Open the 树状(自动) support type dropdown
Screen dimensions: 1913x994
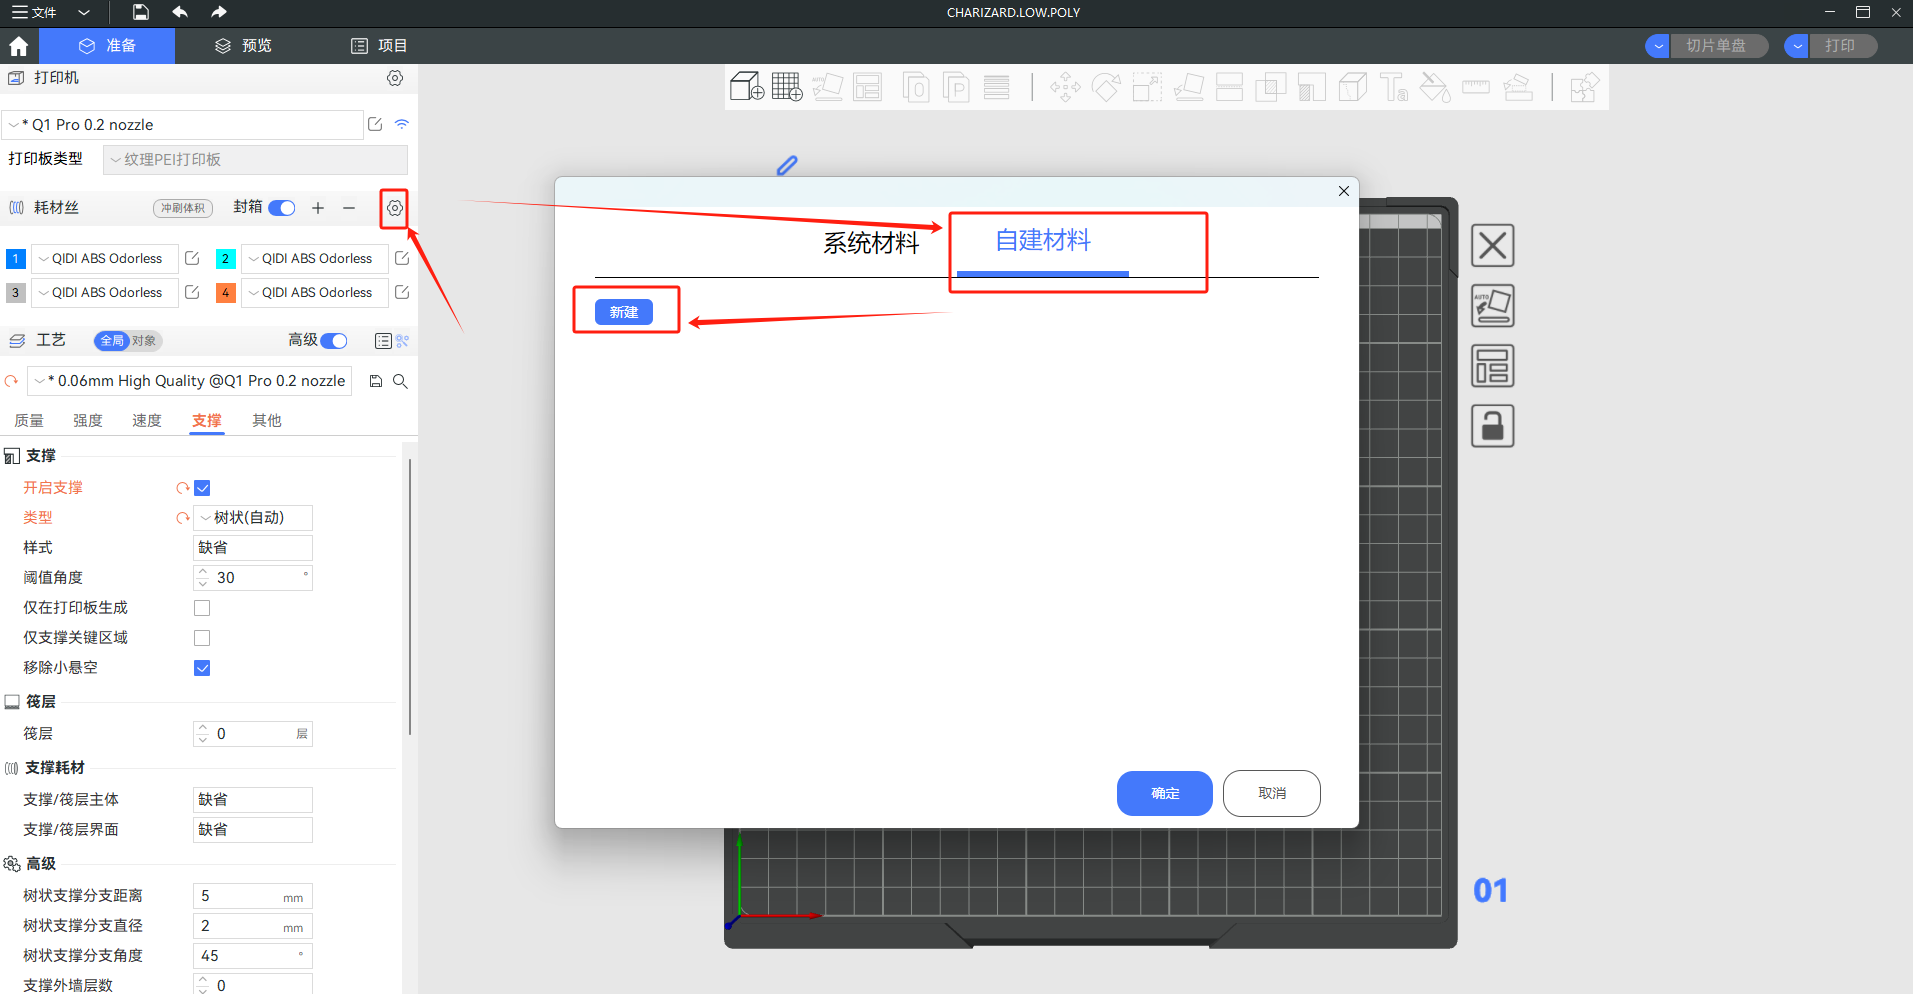click(x=253, y=518)
